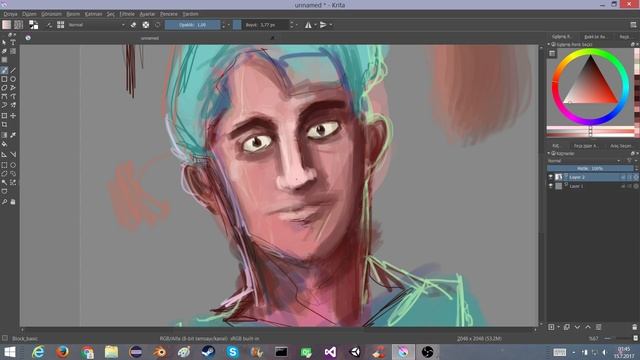Add a new layer in Layers panel

(x=551, y=327)
